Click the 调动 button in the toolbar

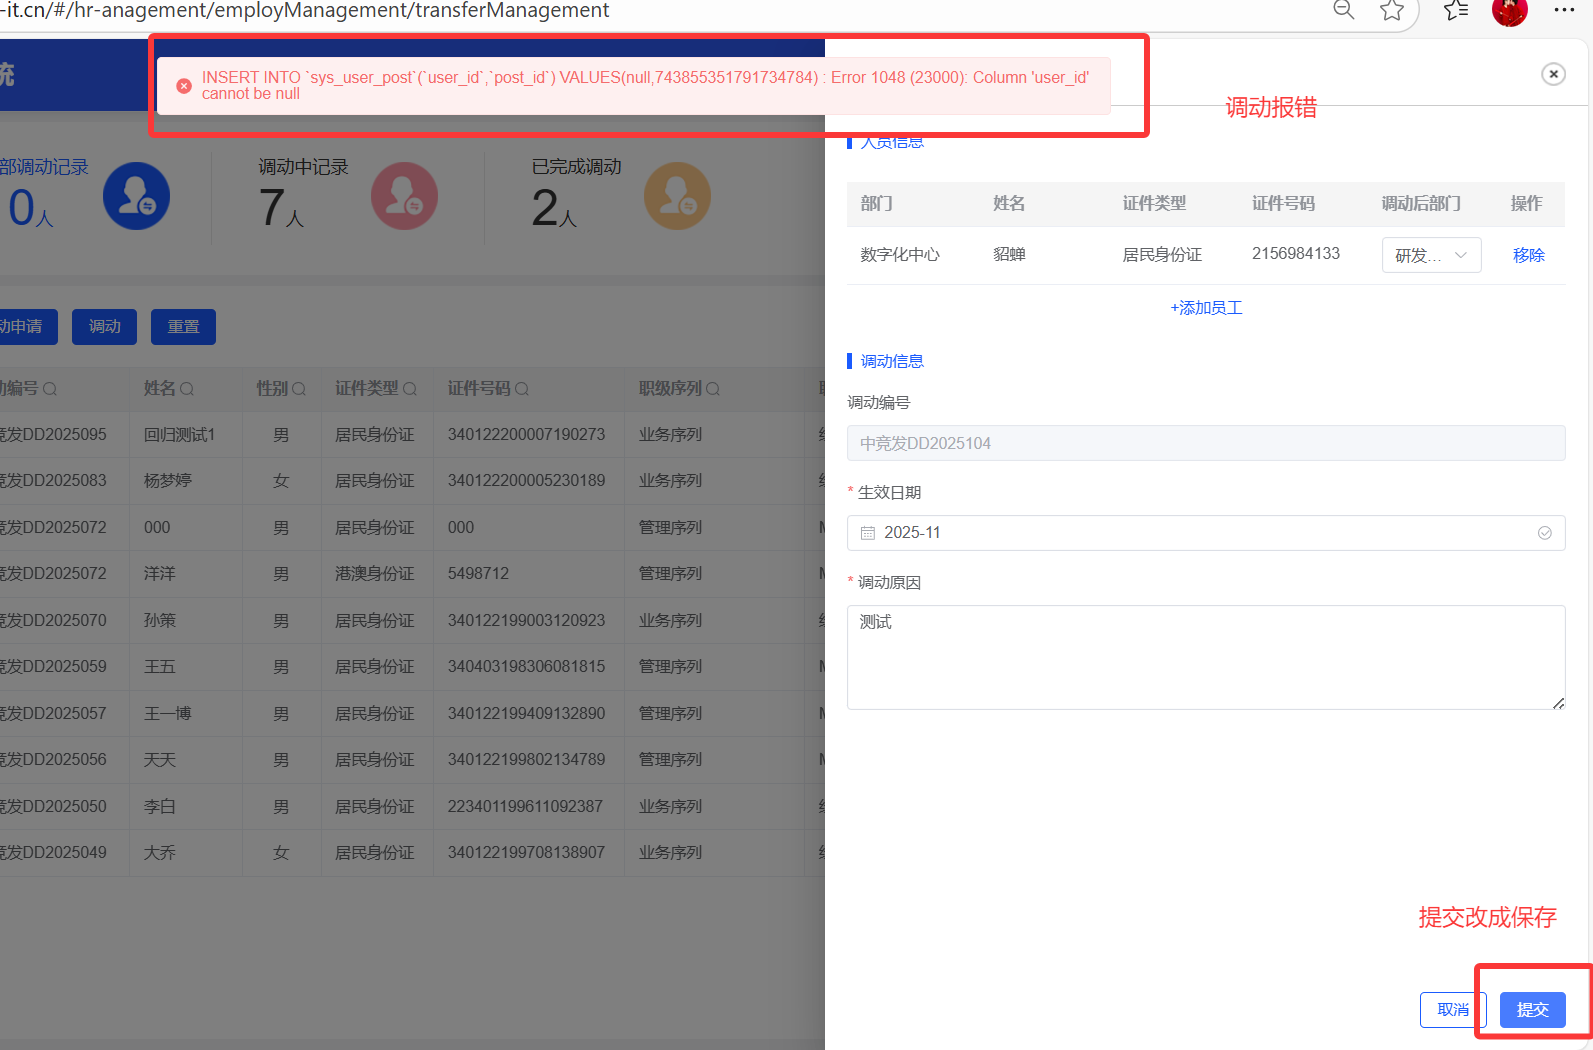click(x=104, y=327)
